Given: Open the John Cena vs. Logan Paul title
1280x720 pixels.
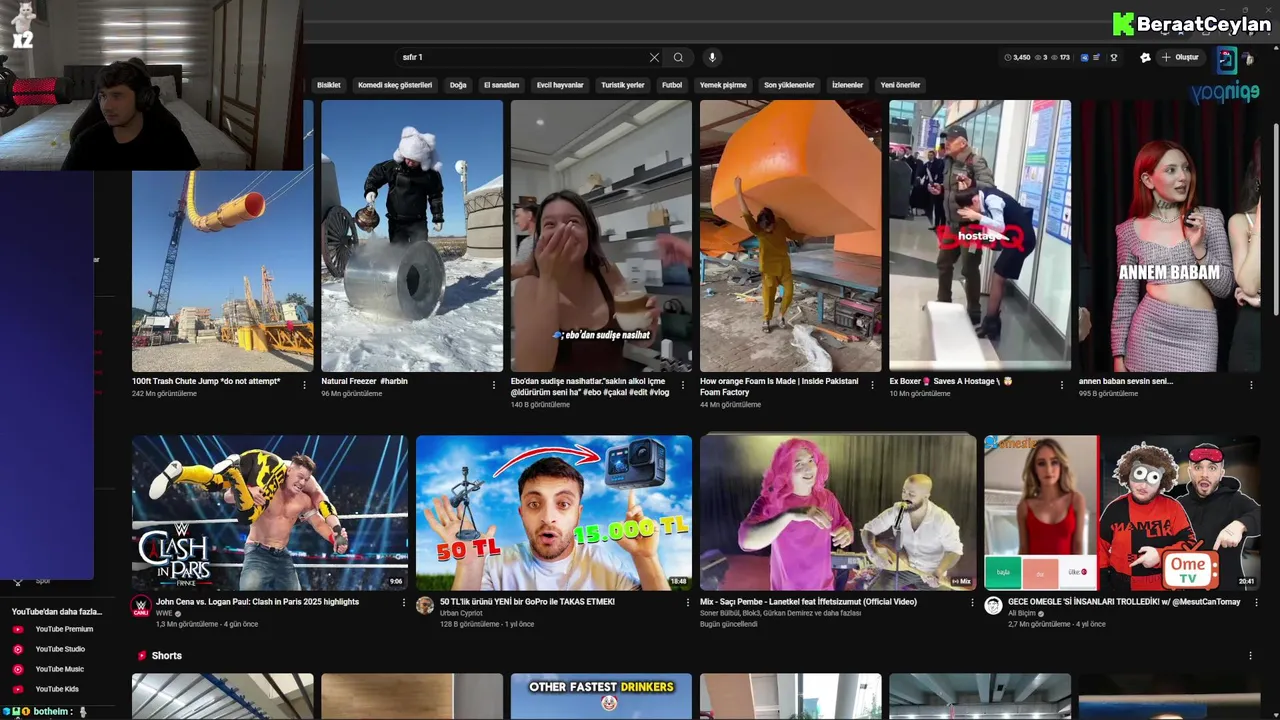Looking at the screenshot, I should click(257, 602).
